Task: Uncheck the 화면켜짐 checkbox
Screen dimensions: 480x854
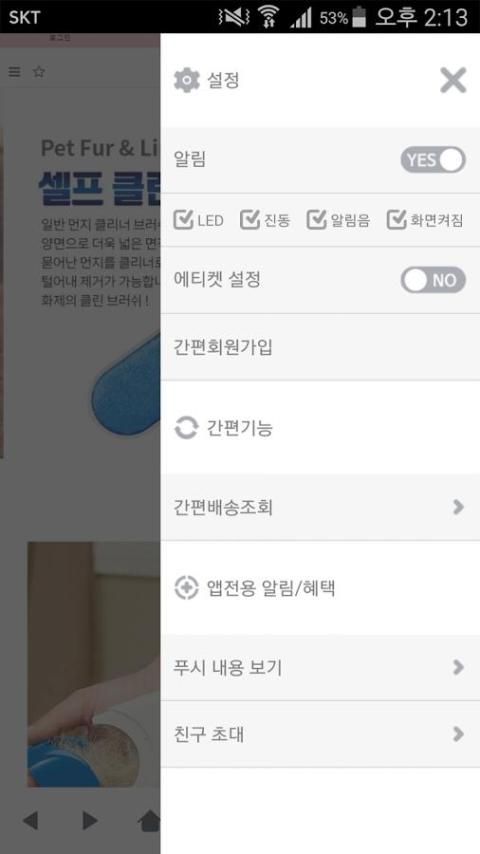Action: [x=397, y=219]
